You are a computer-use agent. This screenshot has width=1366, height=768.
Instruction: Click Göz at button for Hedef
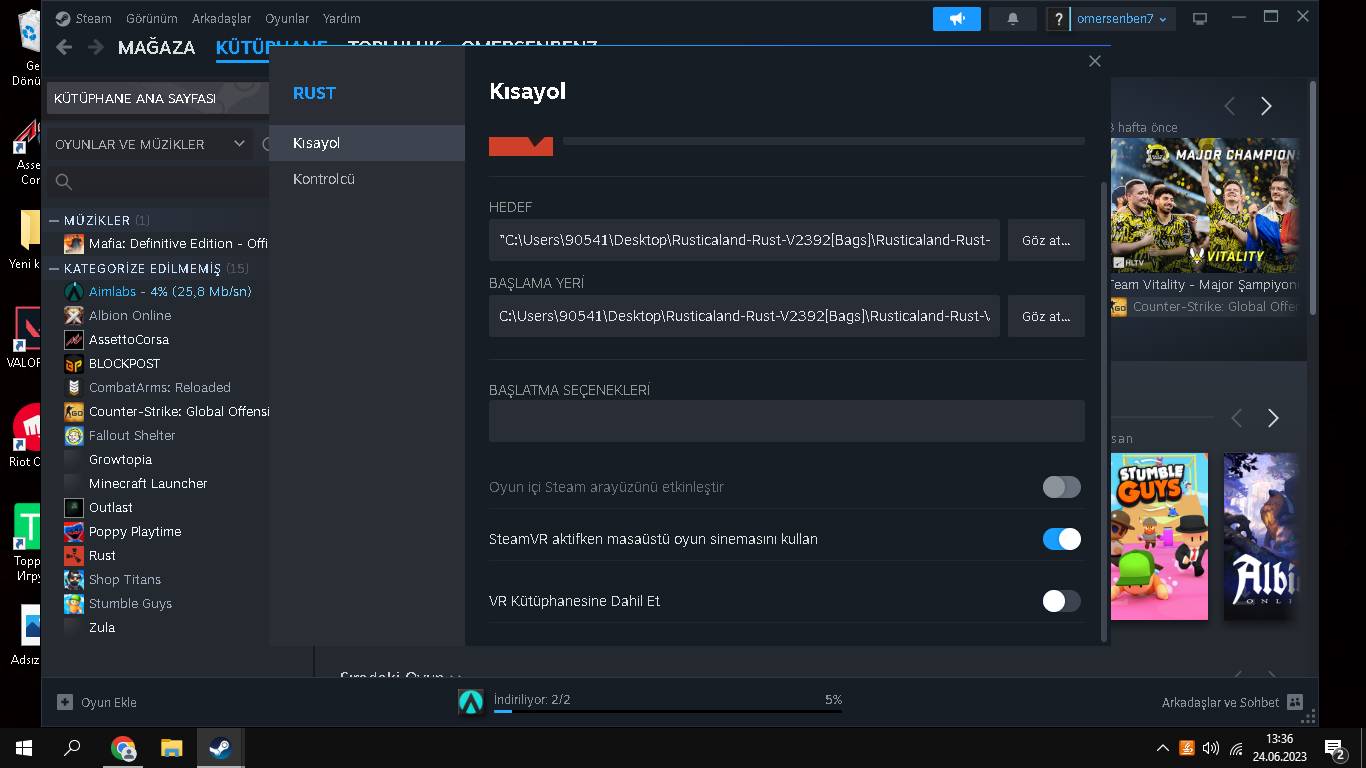1046,240
